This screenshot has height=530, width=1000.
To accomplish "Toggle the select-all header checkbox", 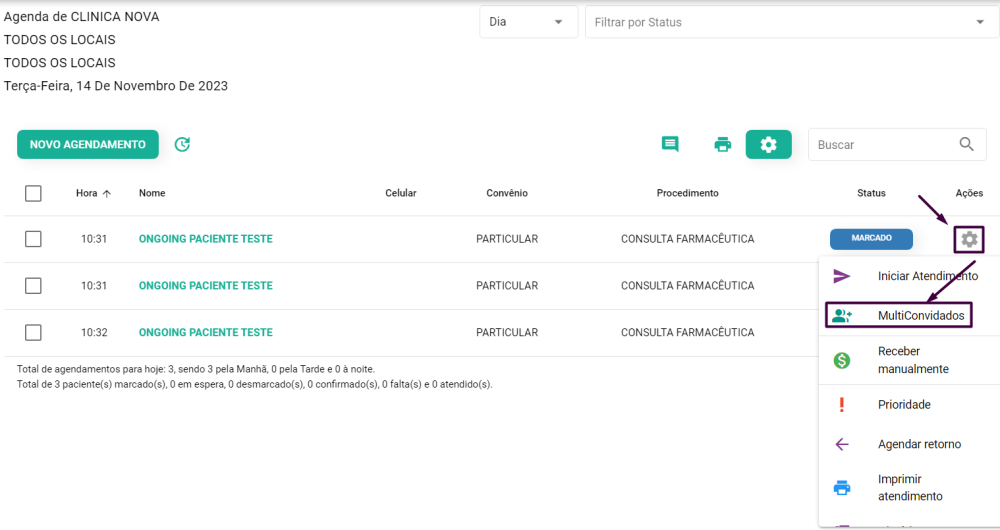I will (x=33, y=193).
